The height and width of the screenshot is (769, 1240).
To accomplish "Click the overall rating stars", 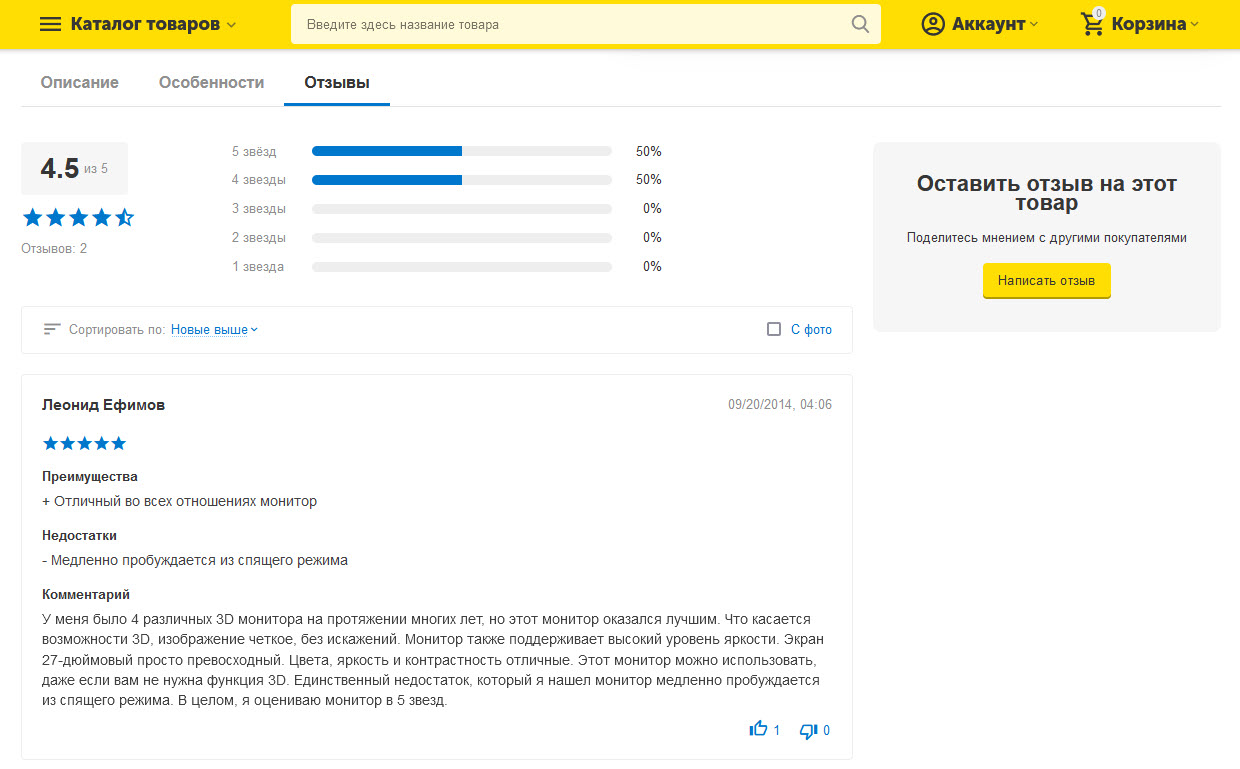I will coord(78,217).
